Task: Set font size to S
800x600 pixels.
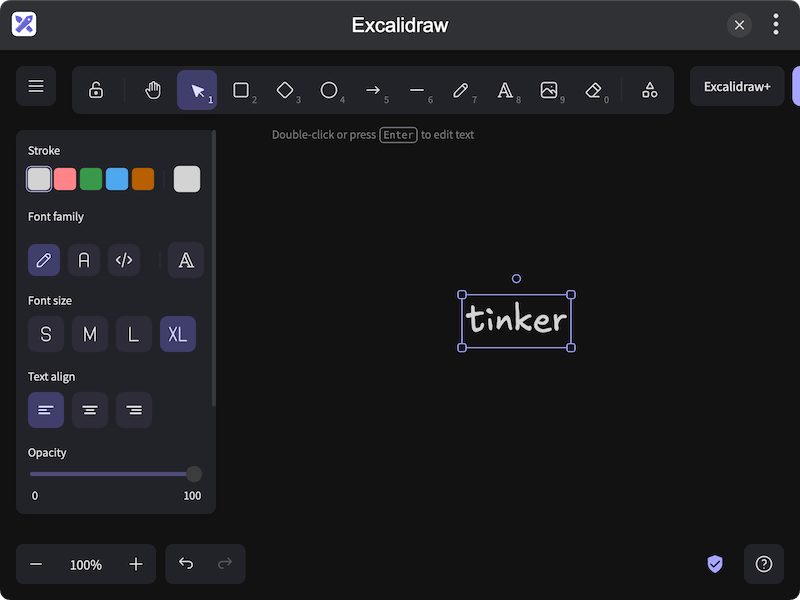Action: (46, 334)
